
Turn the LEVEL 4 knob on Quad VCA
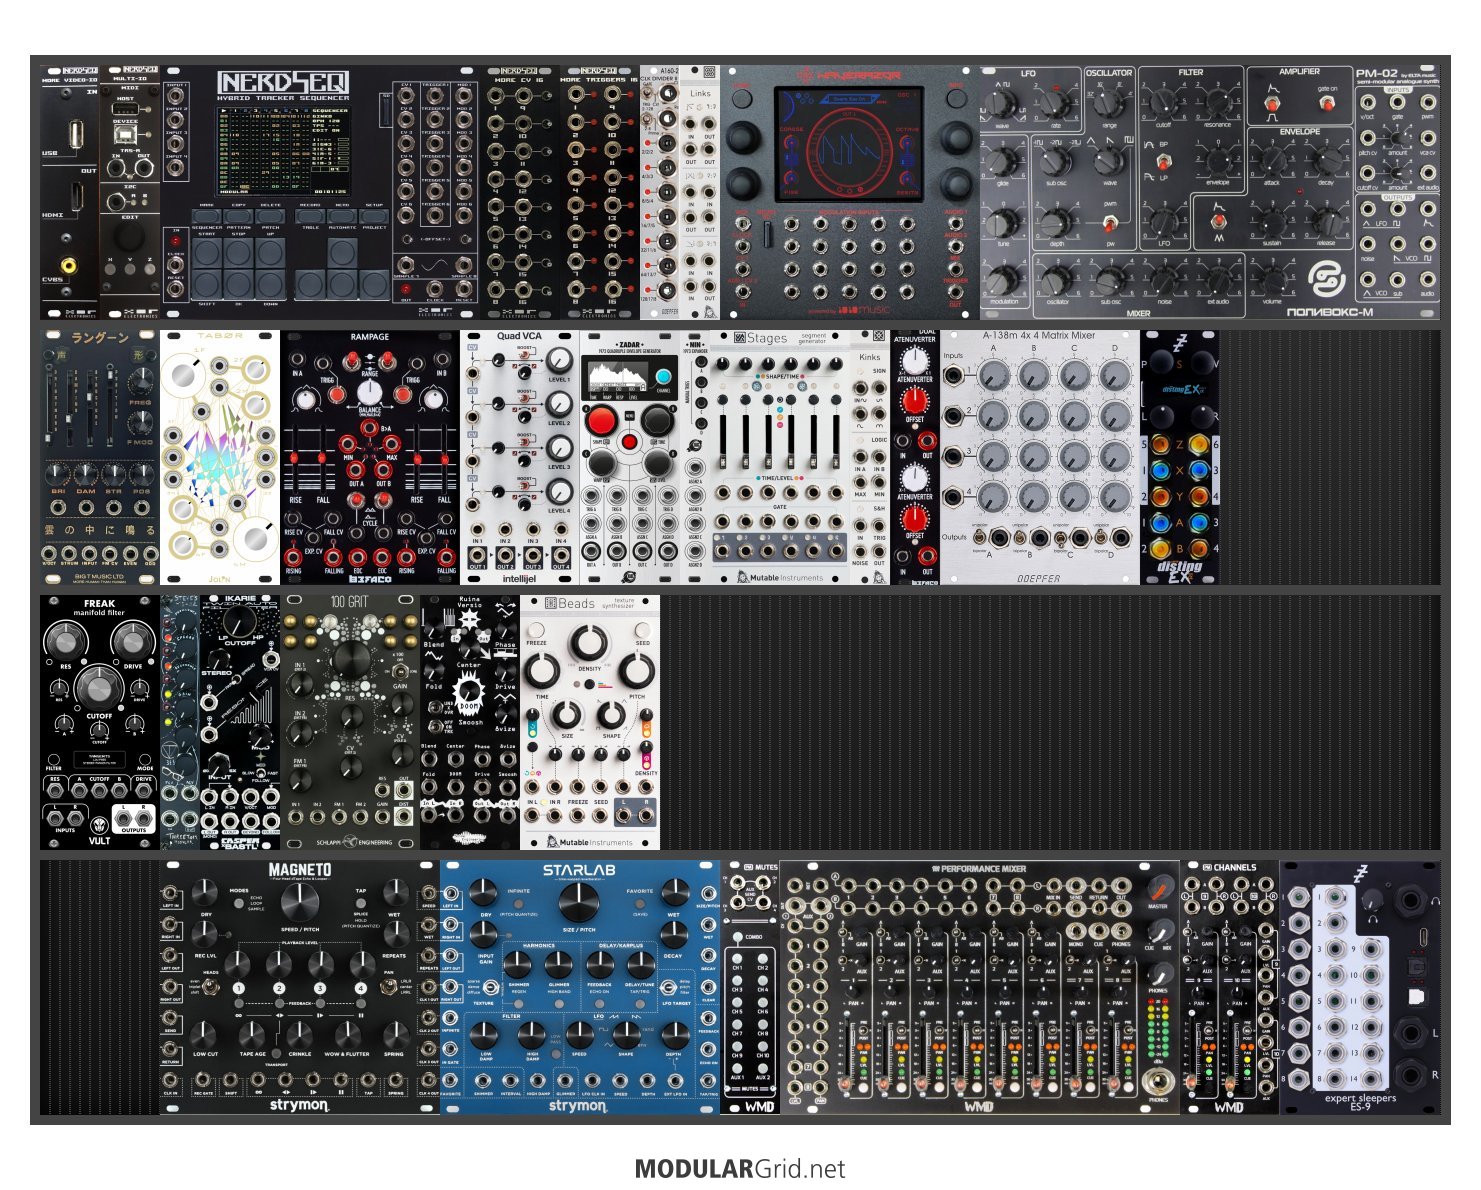tap(559, 492)
